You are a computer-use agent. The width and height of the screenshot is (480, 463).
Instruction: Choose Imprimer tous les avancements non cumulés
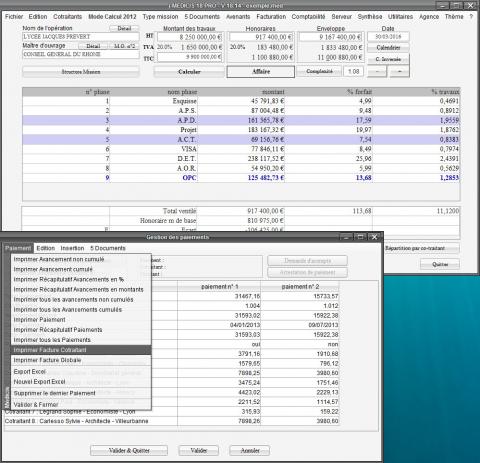[x=81, y=299]
